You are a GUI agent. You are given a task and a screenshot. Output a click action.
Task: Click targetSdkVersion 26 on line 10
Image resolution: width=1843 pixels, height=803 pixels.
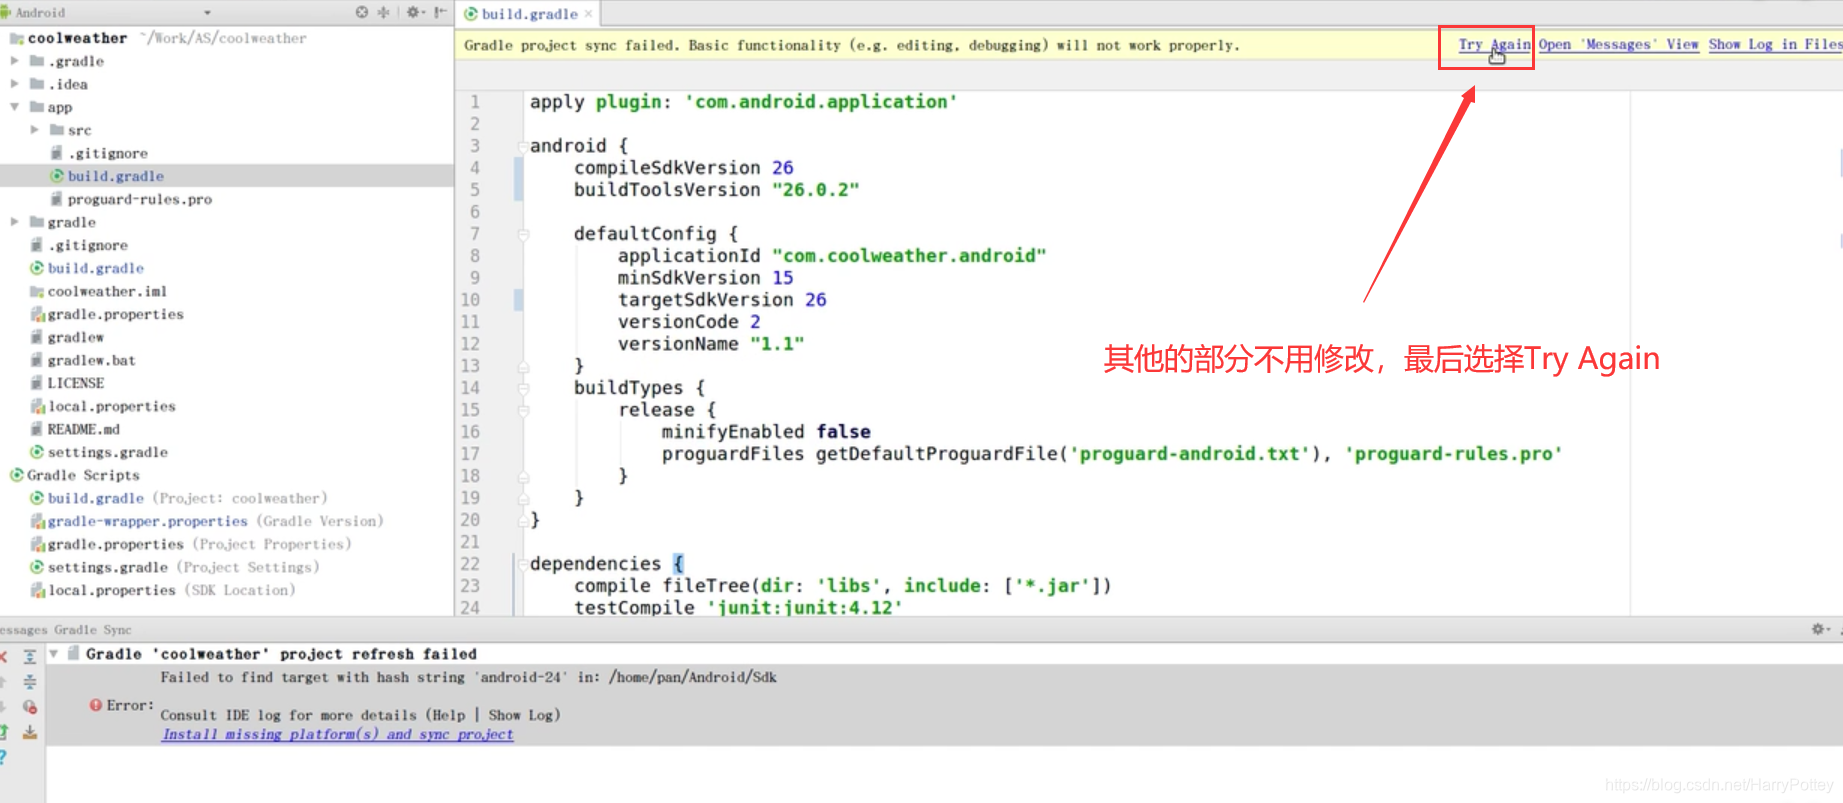click(722, 300)
